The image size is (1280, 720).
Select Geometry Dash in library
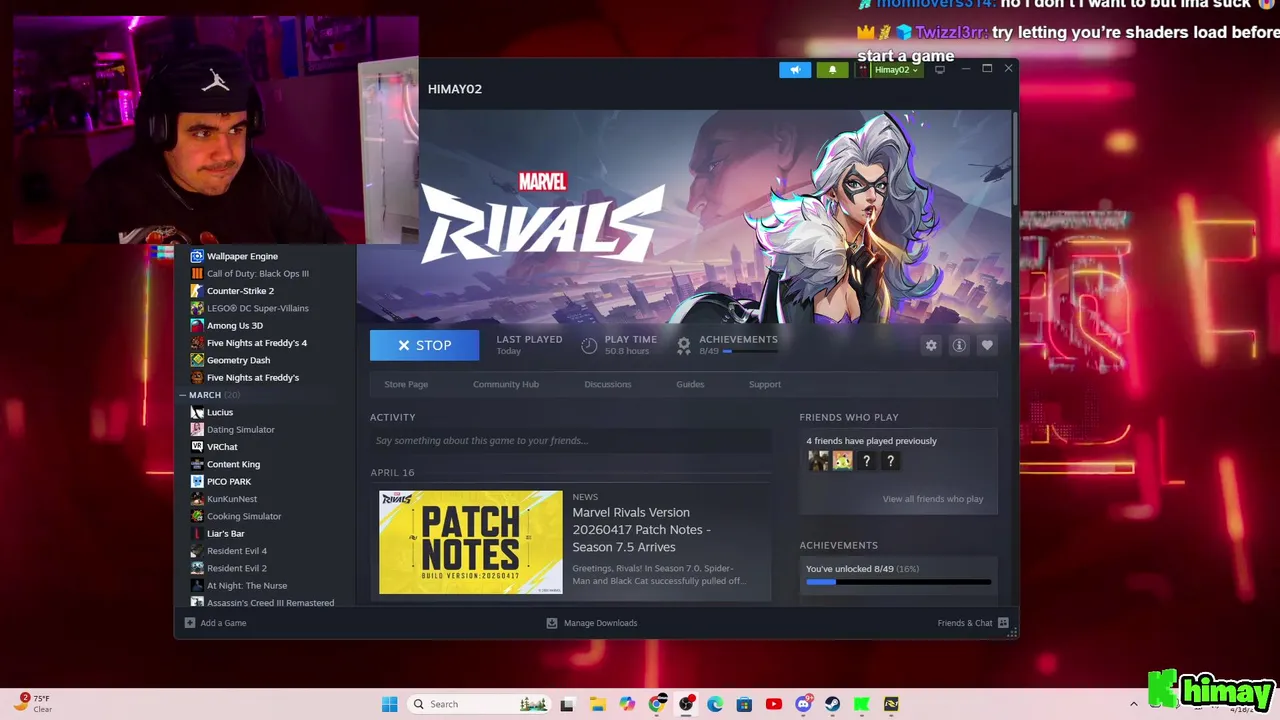pos(231,360)
